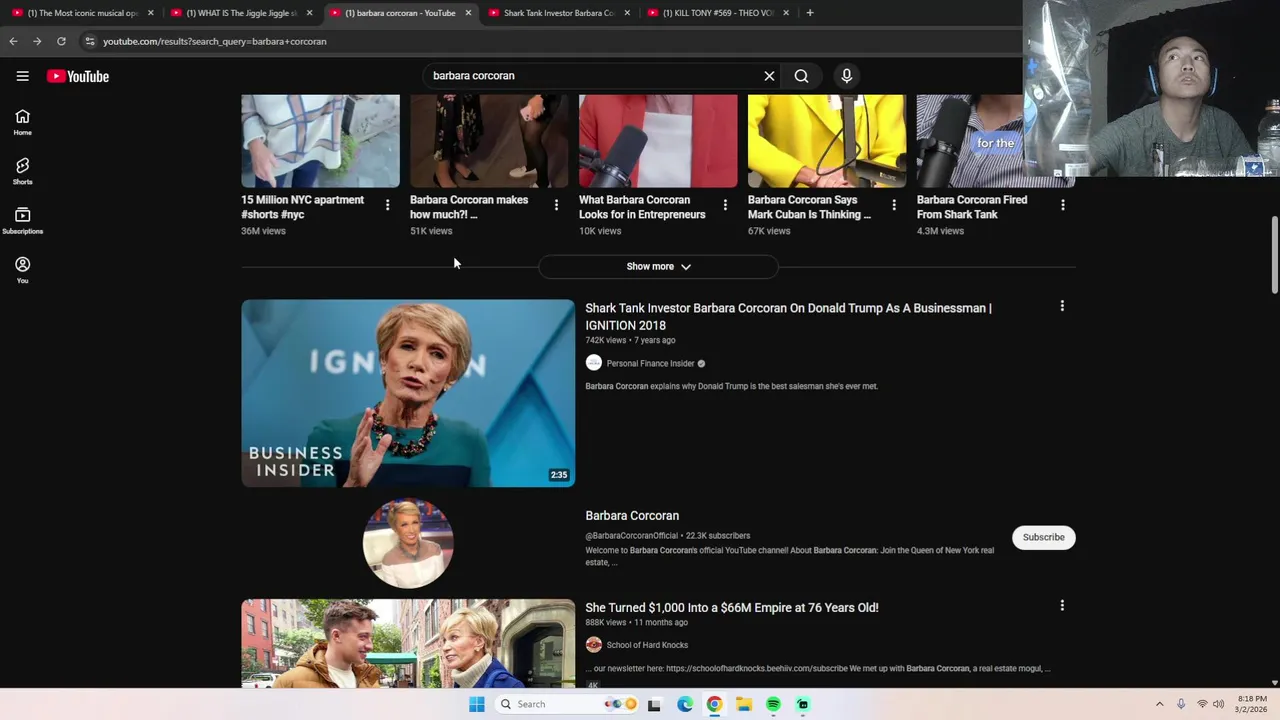This screenshot has height=720, width=1280.
Task: Open options for 15 Million NYC apartment short
Action: (x=387, y=205)
